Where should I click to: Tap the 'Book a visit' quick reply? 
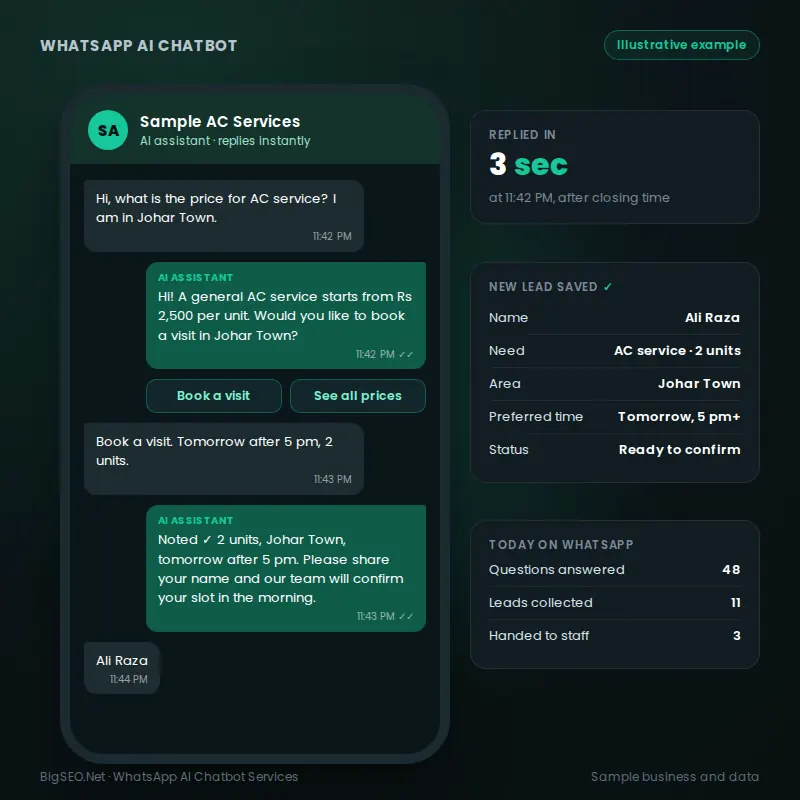pyautogui.click(x=214, y=395)
